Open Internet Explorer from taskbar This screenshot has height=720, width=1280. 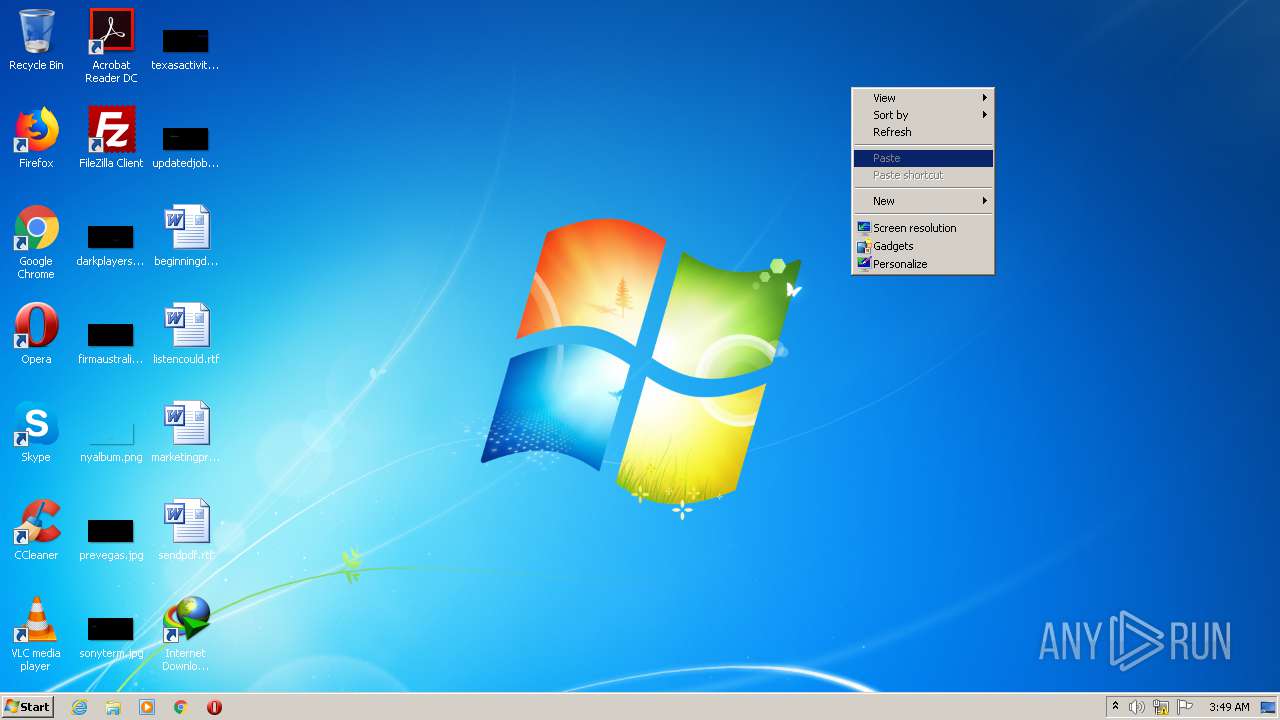click(x=79, y=707)
